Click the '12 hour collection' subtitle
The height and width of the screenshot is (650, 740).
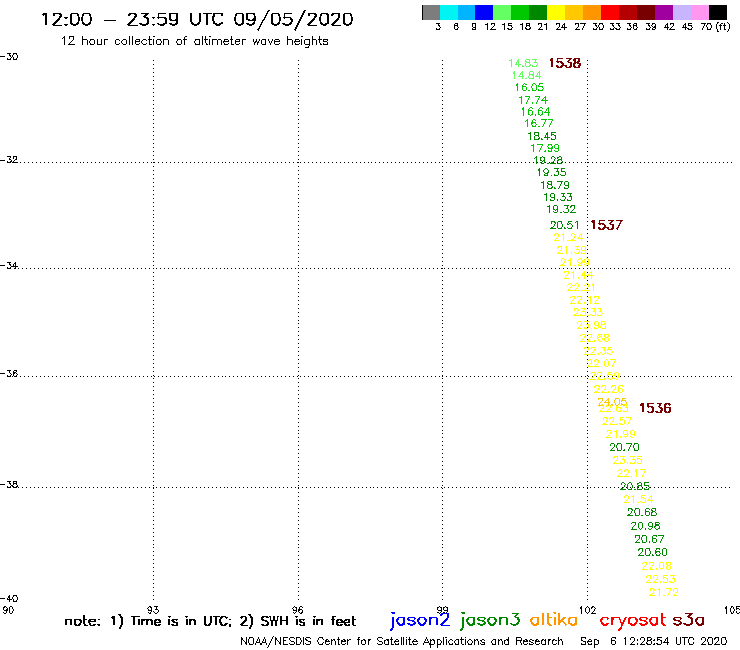(194, 41)
